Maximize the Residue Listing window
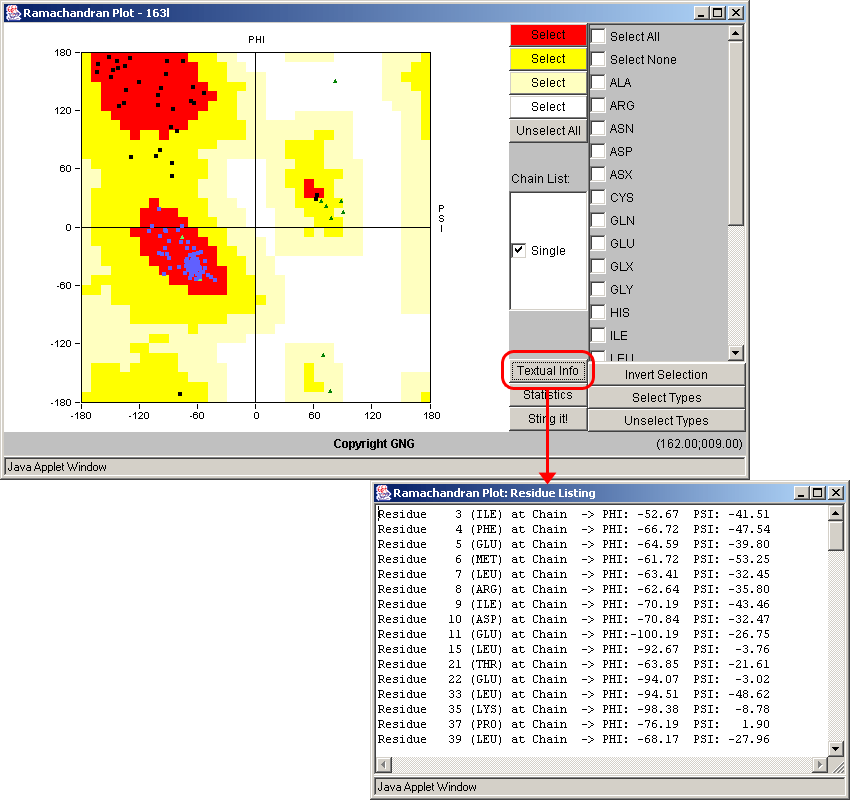850x800 pixels. pyautogui.click(x=817, y=493)
